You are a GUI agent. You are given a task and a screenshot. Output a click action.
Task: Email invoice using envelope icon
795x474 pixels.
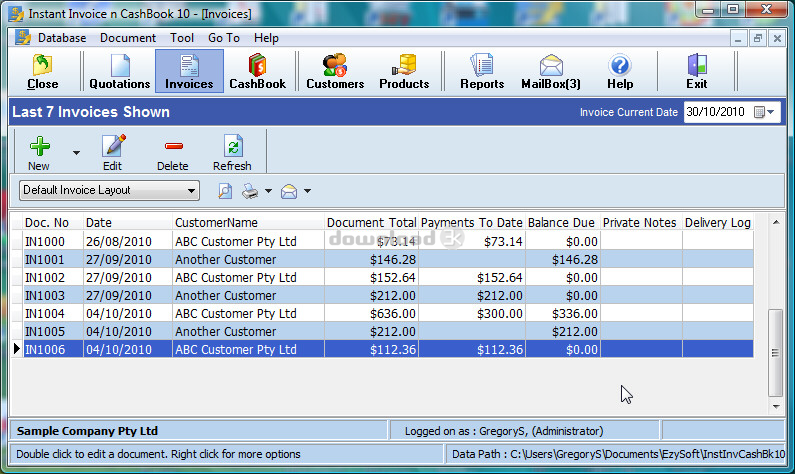tap(289, 191)
